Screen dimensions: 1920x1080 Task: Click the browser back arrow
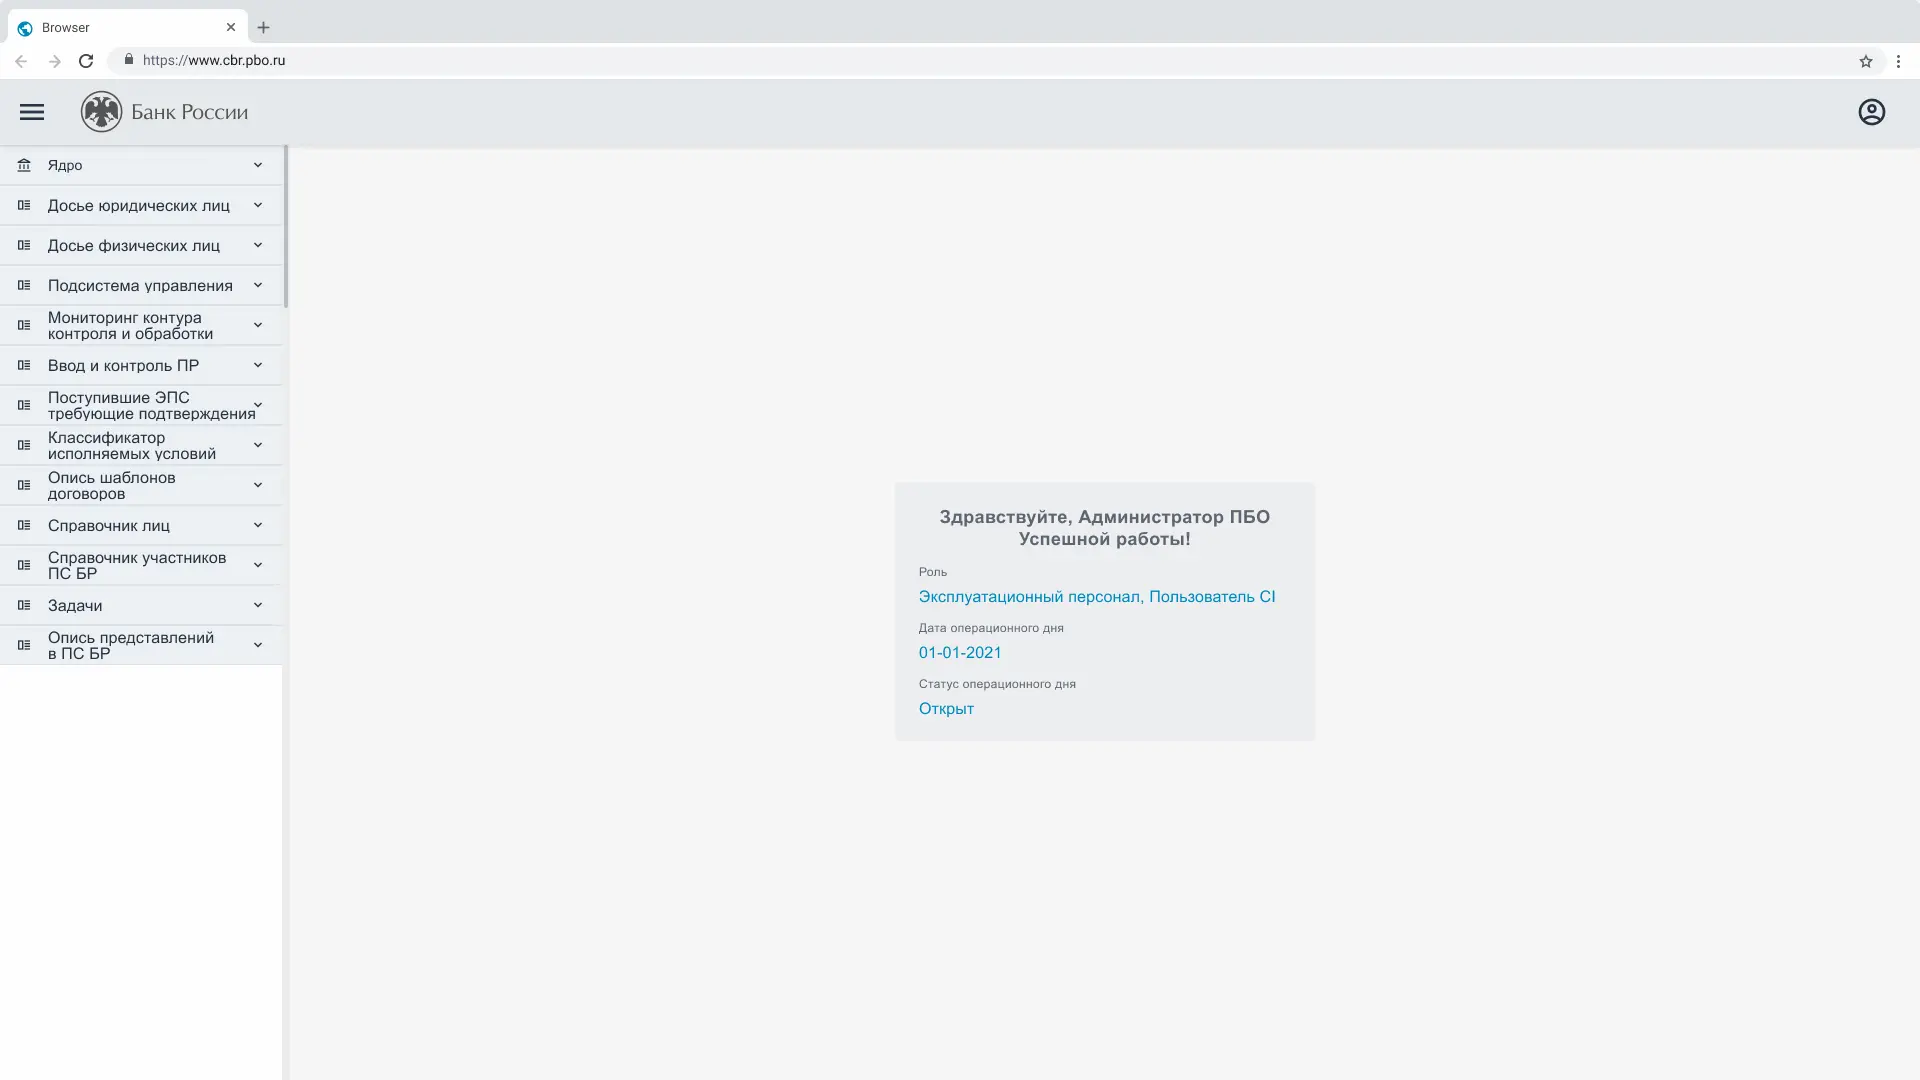click(21, 61)
